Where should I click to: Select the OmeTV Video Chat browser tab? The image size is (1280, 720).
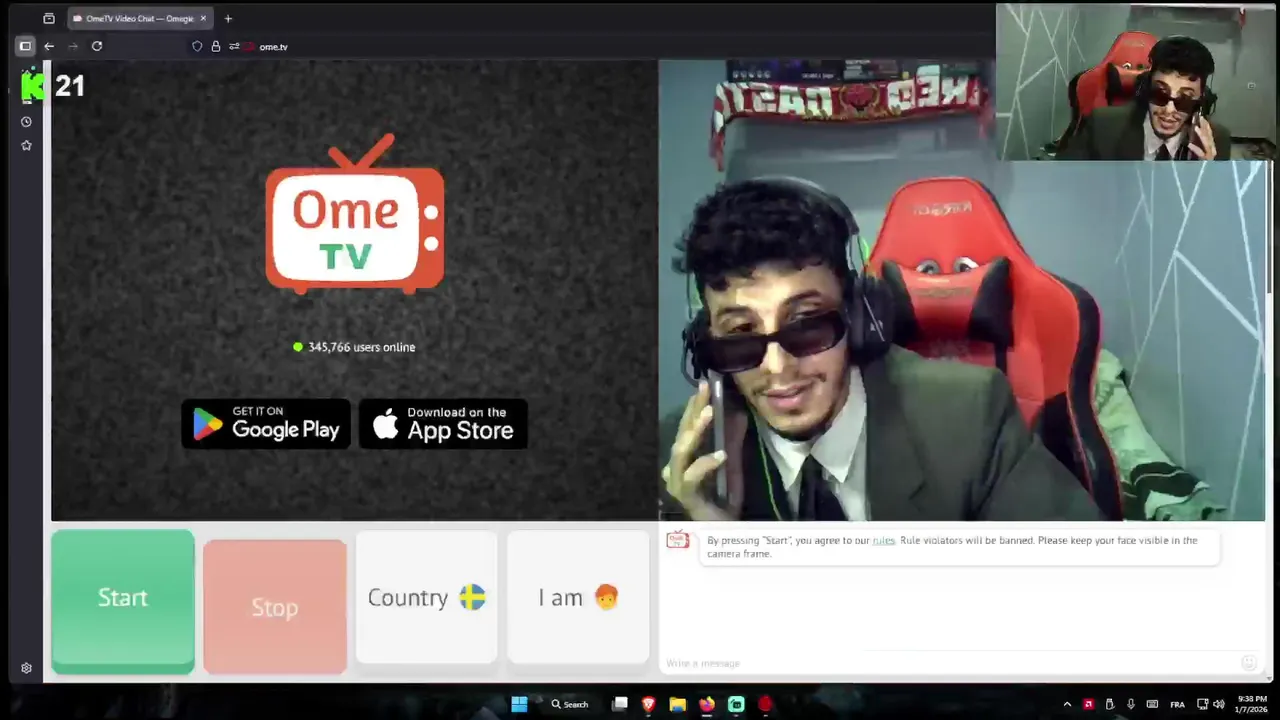coord(140,18)
